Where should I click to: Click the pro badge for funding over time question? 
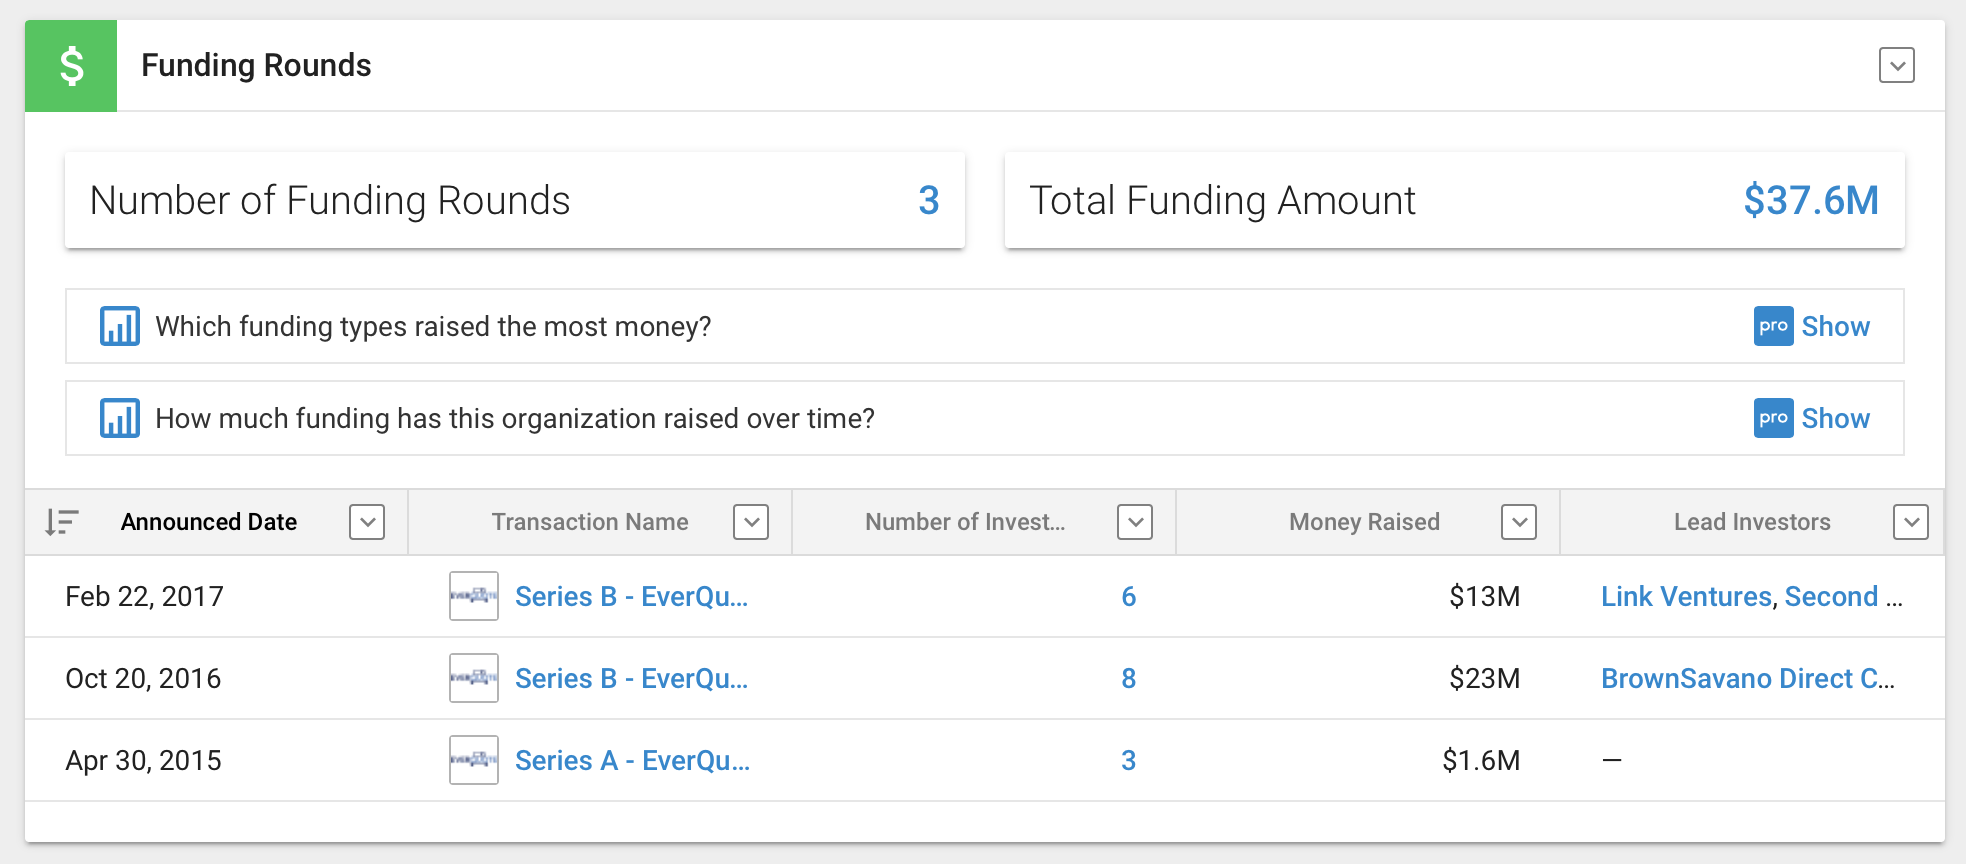(x=1773, y=418)
